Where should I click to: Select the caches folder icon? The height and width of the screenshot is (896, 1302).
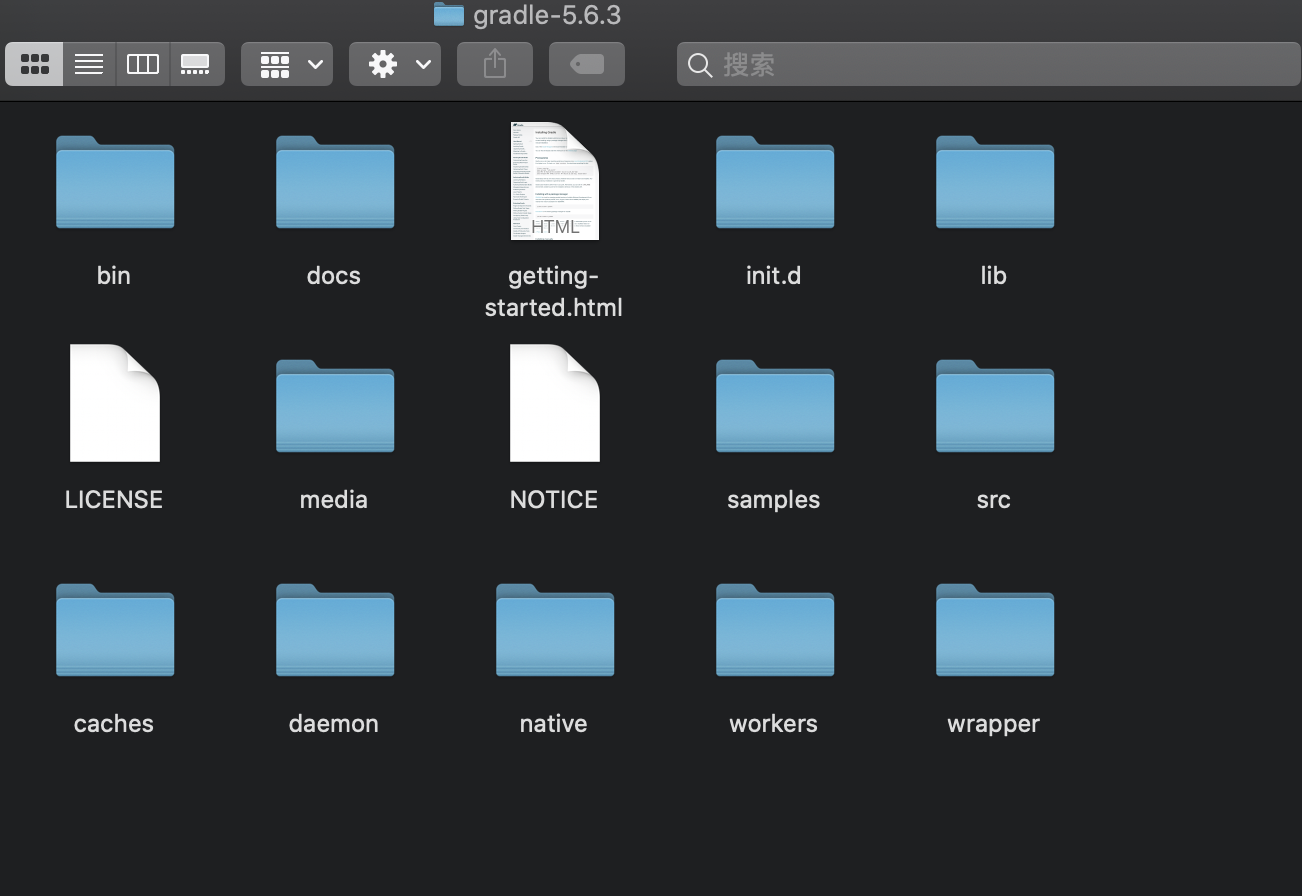tap(115, 630)
